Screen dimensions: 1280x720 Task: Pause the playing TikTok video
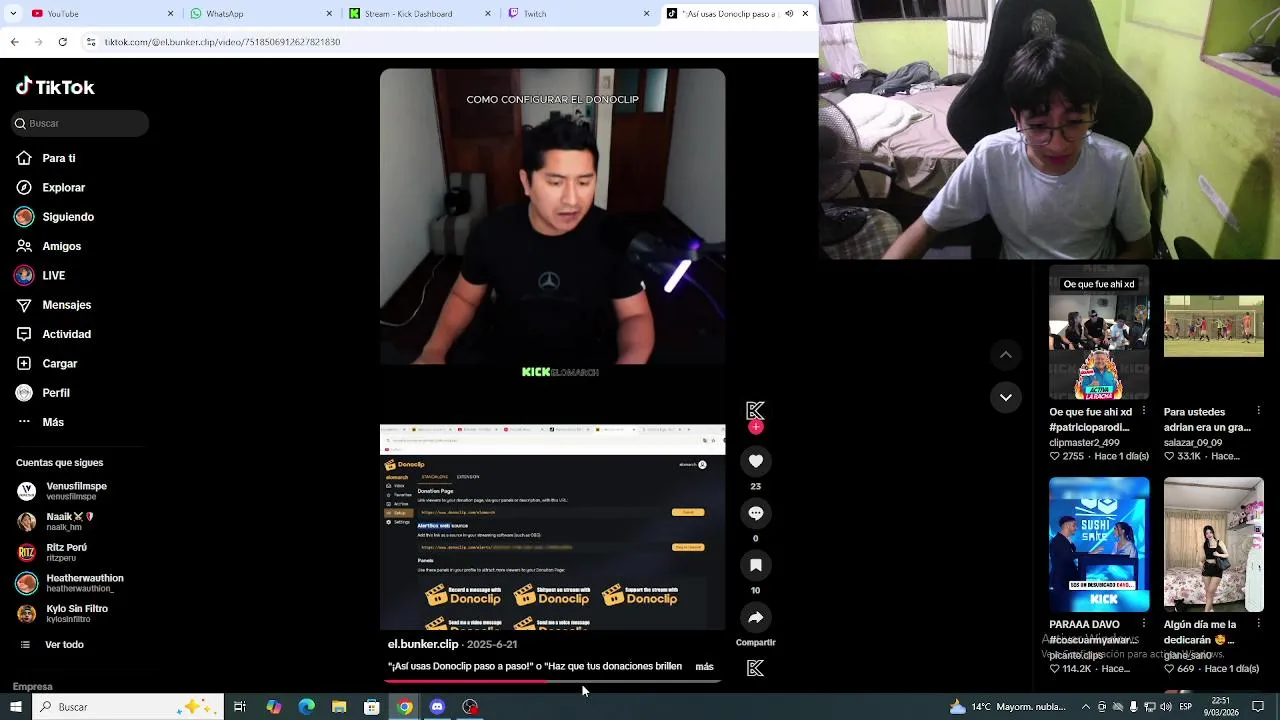[x=552, y=350]
